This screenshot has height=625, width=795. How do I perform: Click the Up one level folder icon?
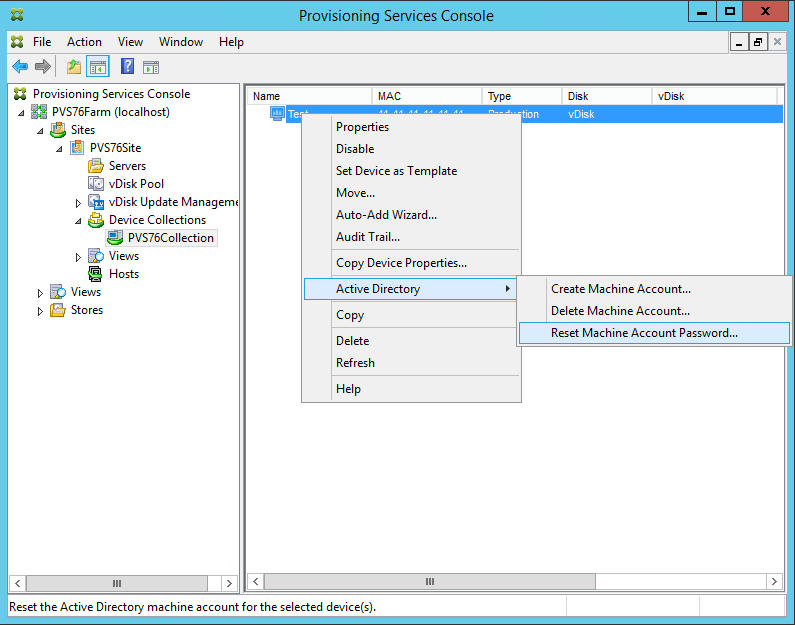74,66
